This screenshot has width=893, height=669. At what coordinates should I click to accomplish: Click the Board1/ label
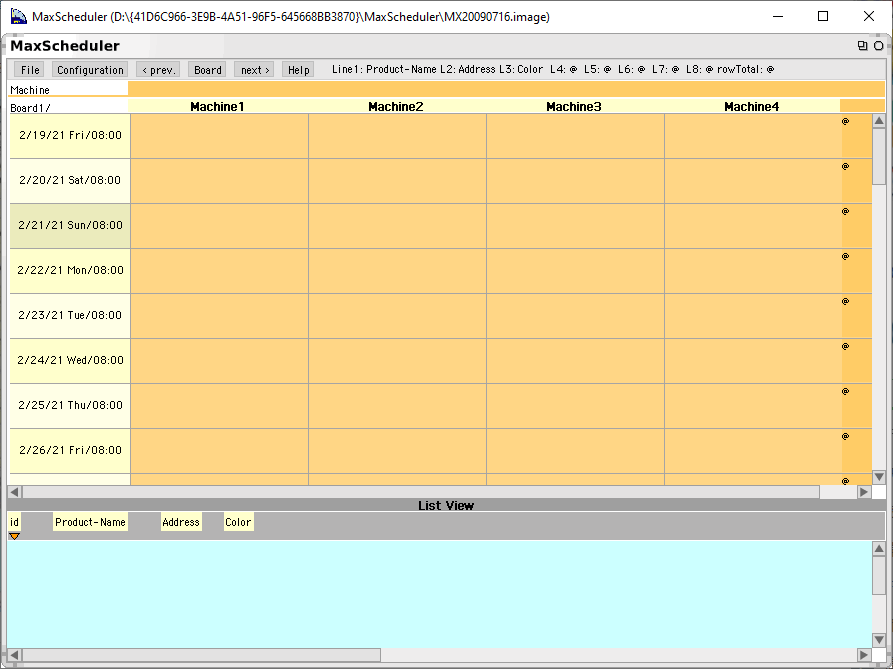(30, 108)
